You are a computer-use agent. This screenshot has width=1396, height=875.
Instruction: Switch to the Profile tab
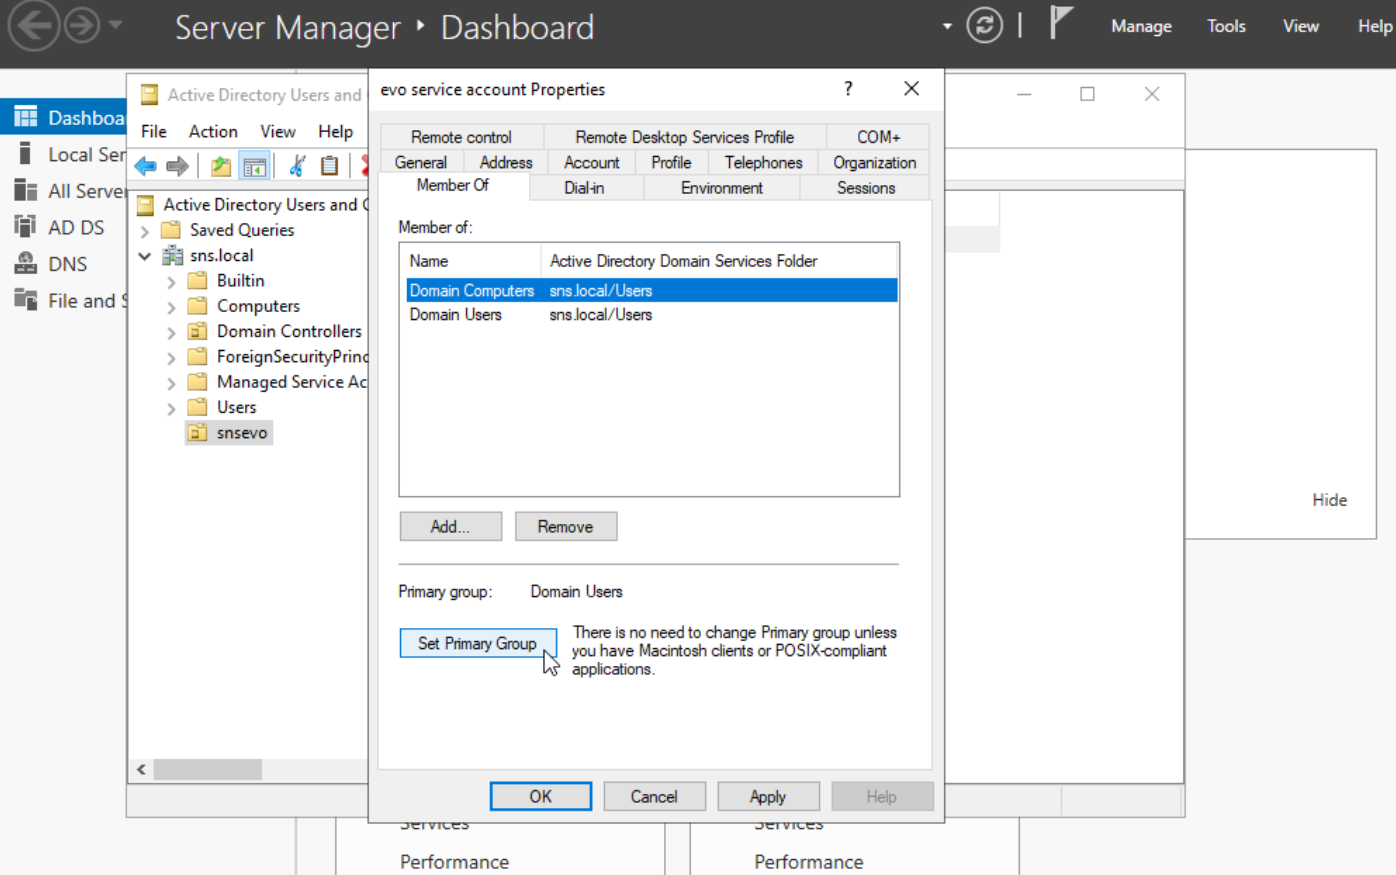(671, 162)
